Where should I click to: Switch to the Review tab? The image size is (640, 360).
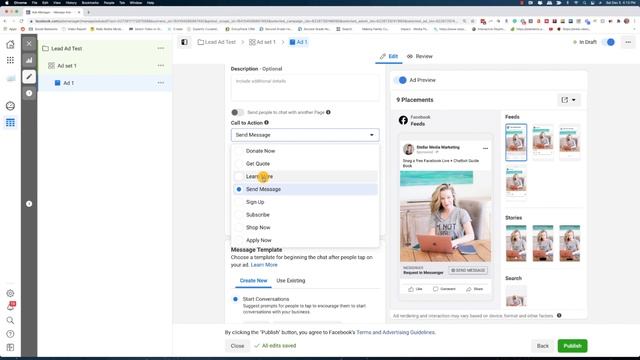420,56
